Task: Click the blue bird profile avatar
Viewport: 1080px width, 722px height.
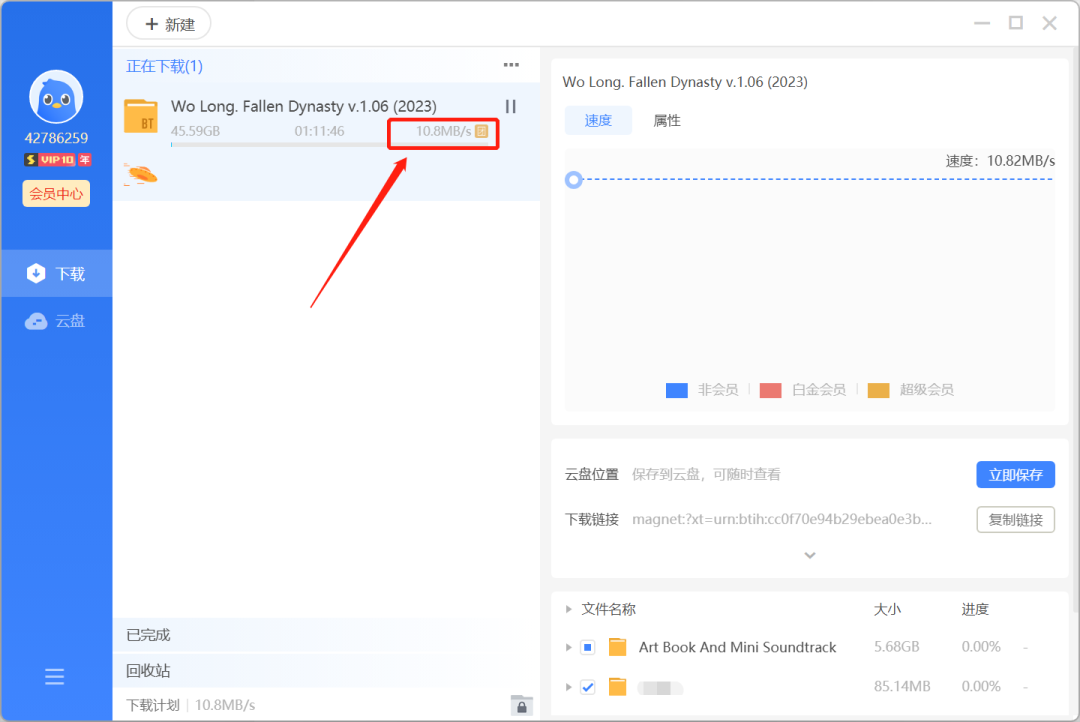Action: pos(56,97)
